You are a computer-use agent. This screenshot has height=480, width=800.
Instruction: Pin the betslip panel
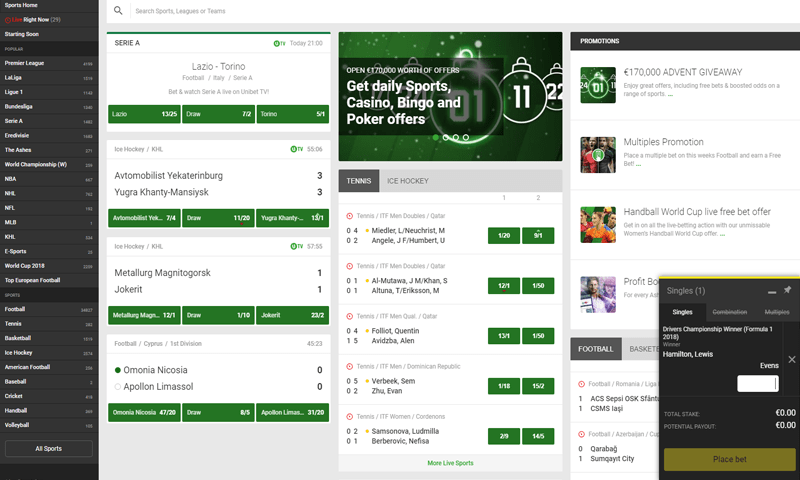[x=787, y=290]
